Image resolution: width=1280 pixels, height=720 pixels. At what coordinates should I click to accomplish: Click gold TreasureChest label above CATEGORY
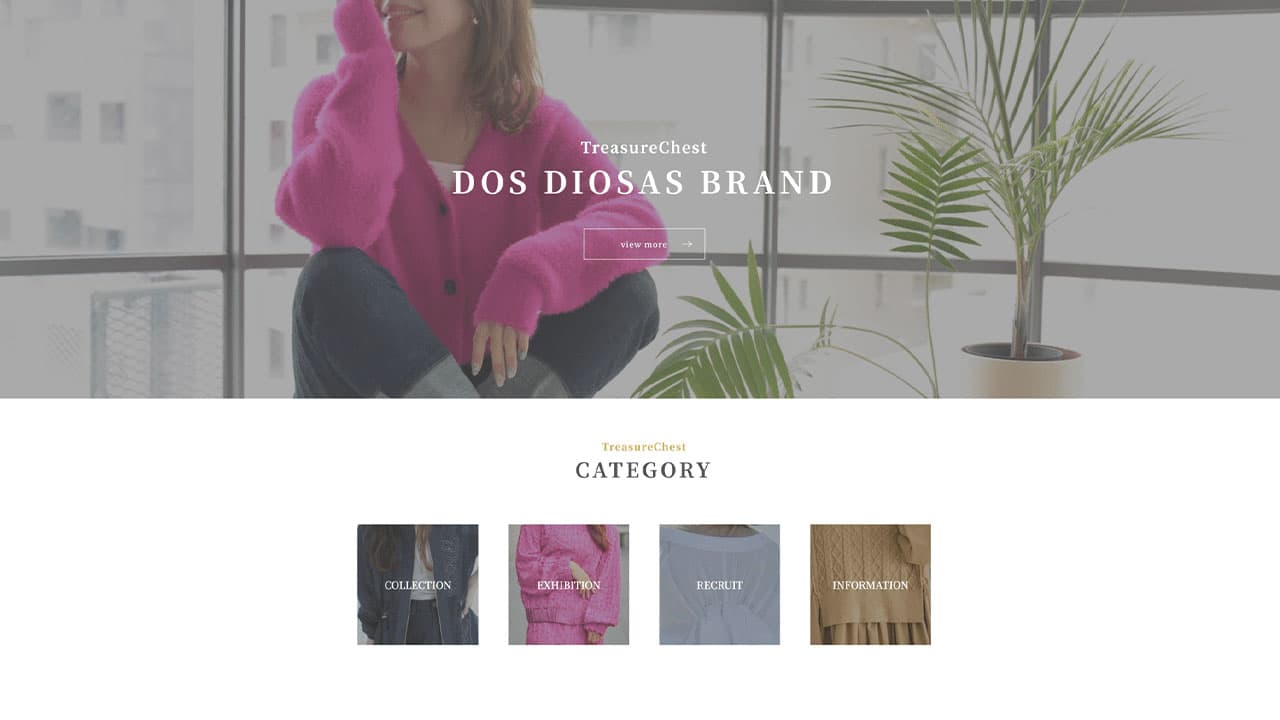click(644, 447)
